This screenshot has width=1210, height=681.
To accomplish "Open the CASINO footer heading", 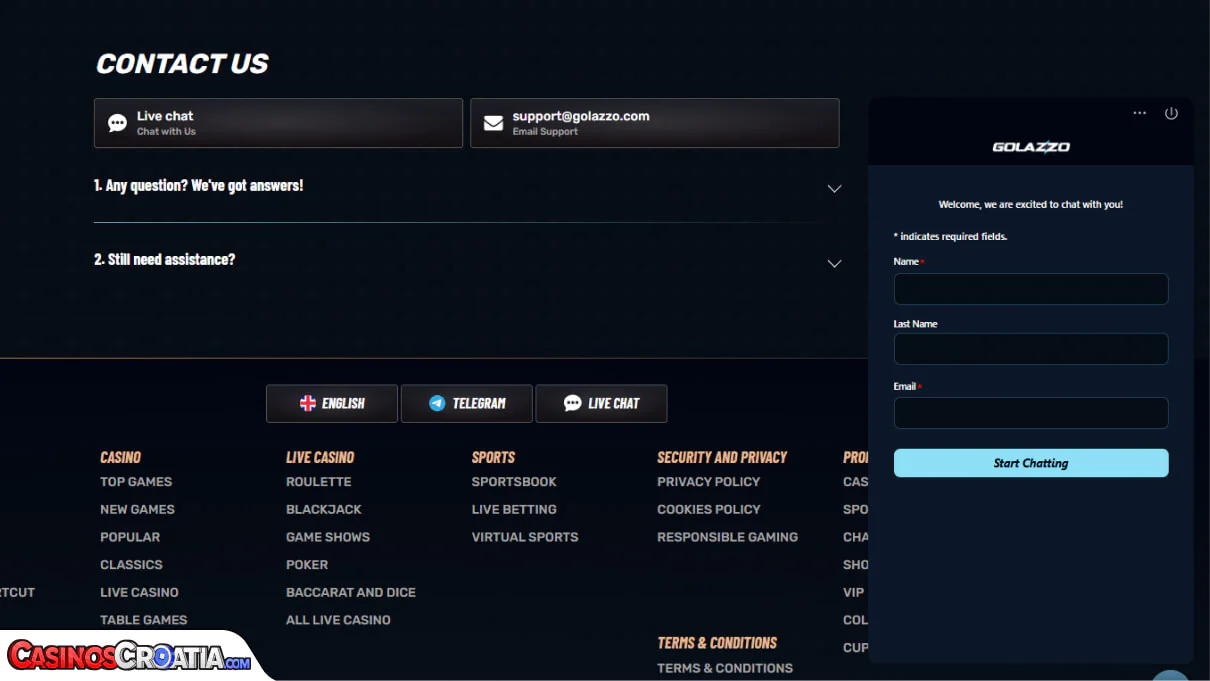I will pyautogui.click(x=120, y=457).
